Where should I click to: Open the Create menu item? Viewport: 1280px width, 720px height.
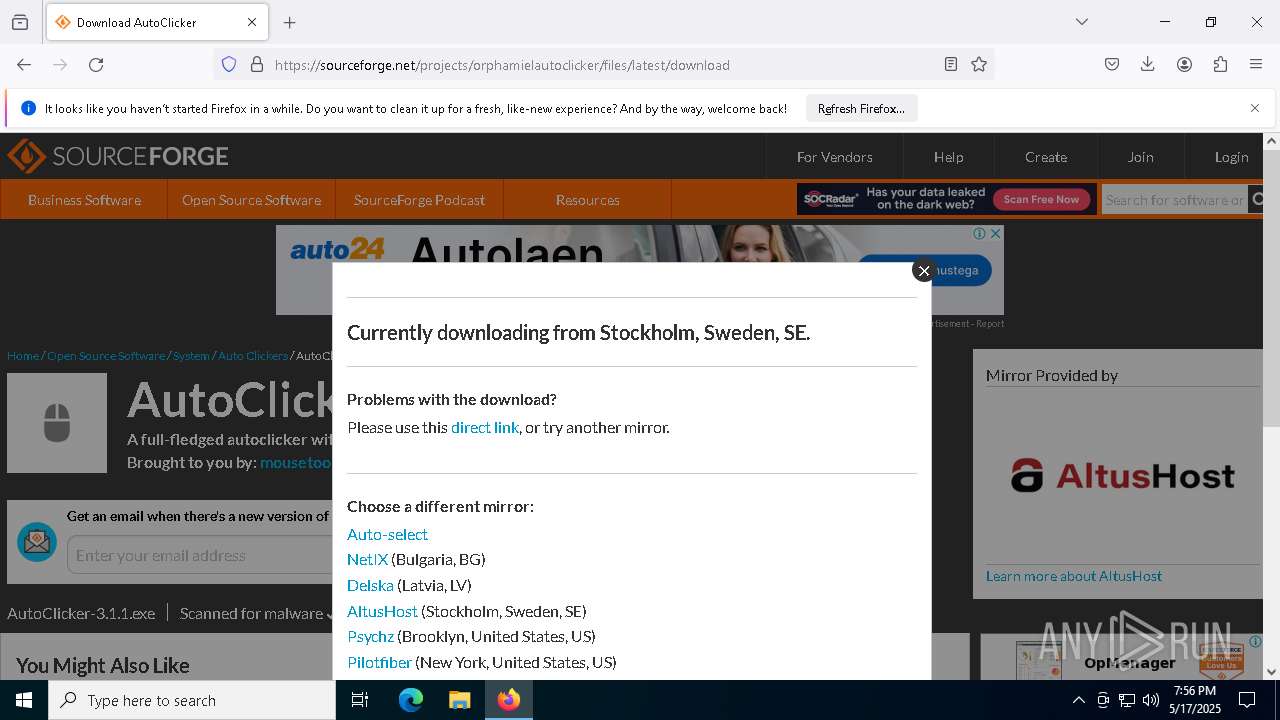[x=1046, y=157]
